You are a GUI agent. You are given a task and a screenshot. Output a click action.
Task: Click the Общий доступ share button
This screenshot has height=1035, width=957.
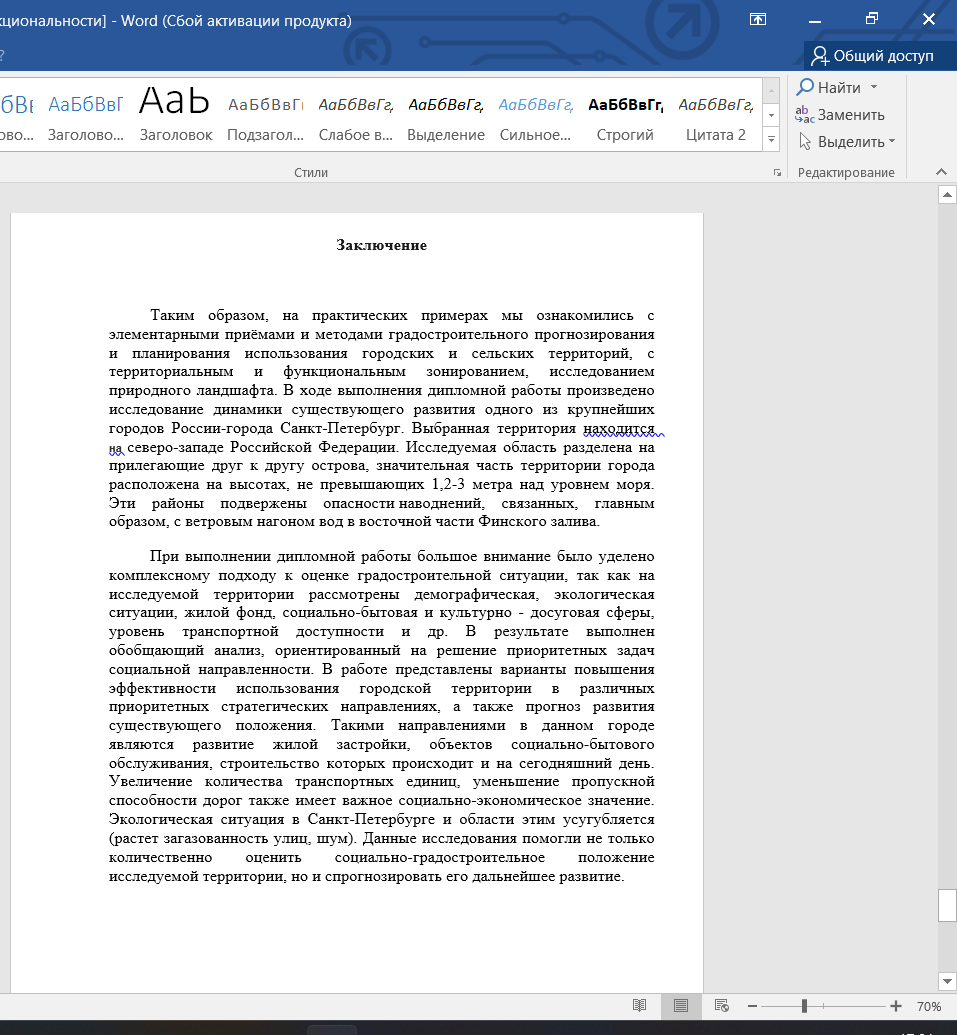coord(872,56)
